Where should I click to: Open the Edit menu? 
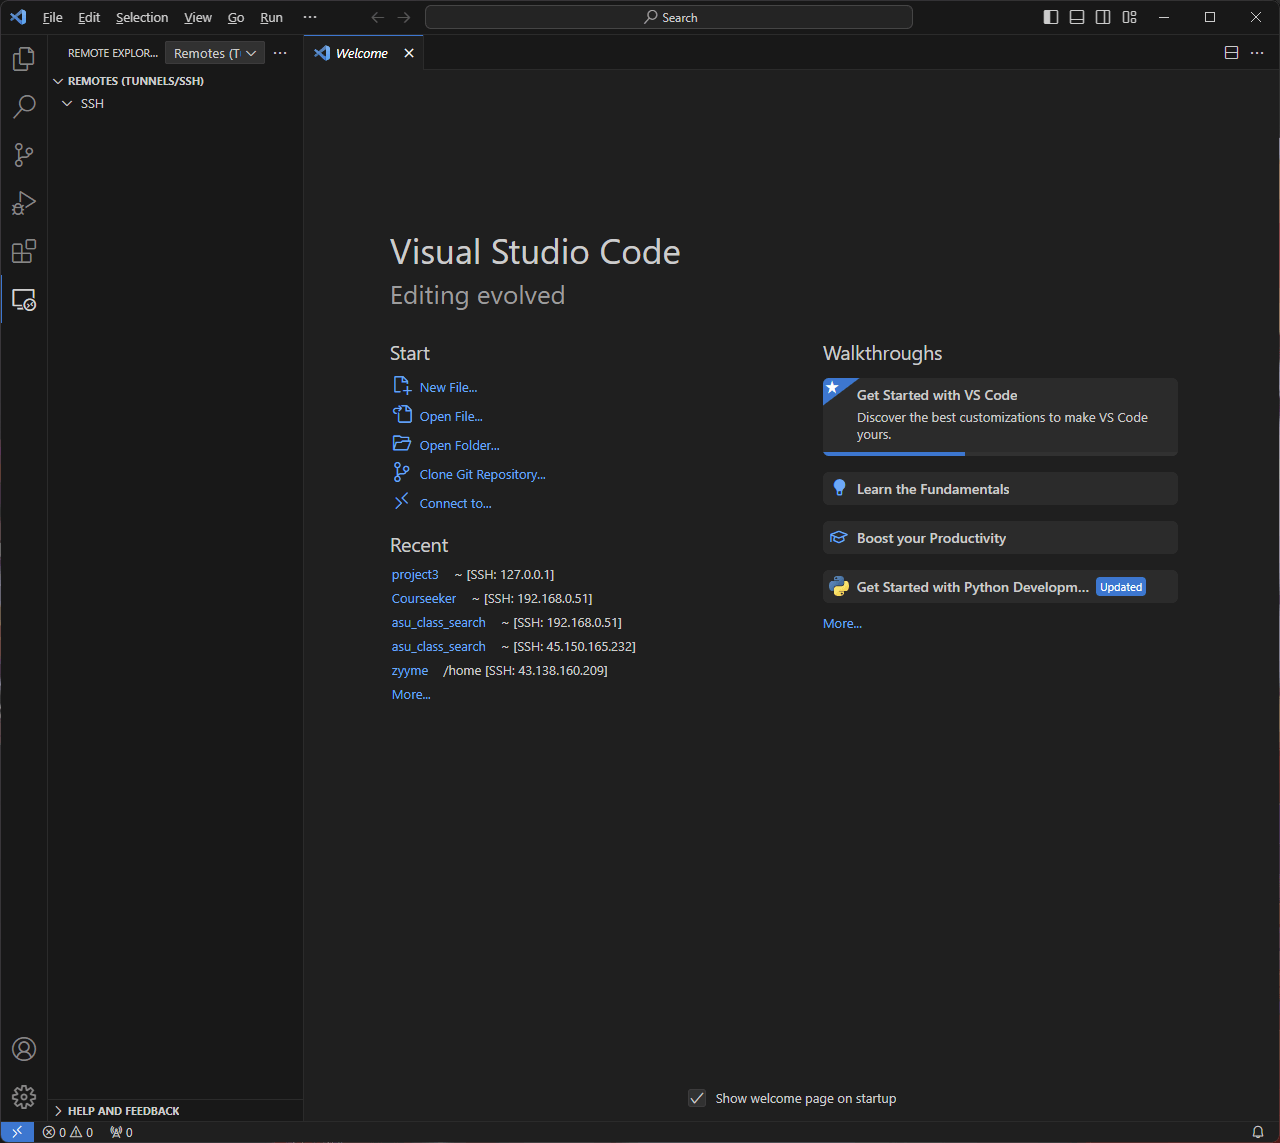pyautogui.click(x=89, y=17)
